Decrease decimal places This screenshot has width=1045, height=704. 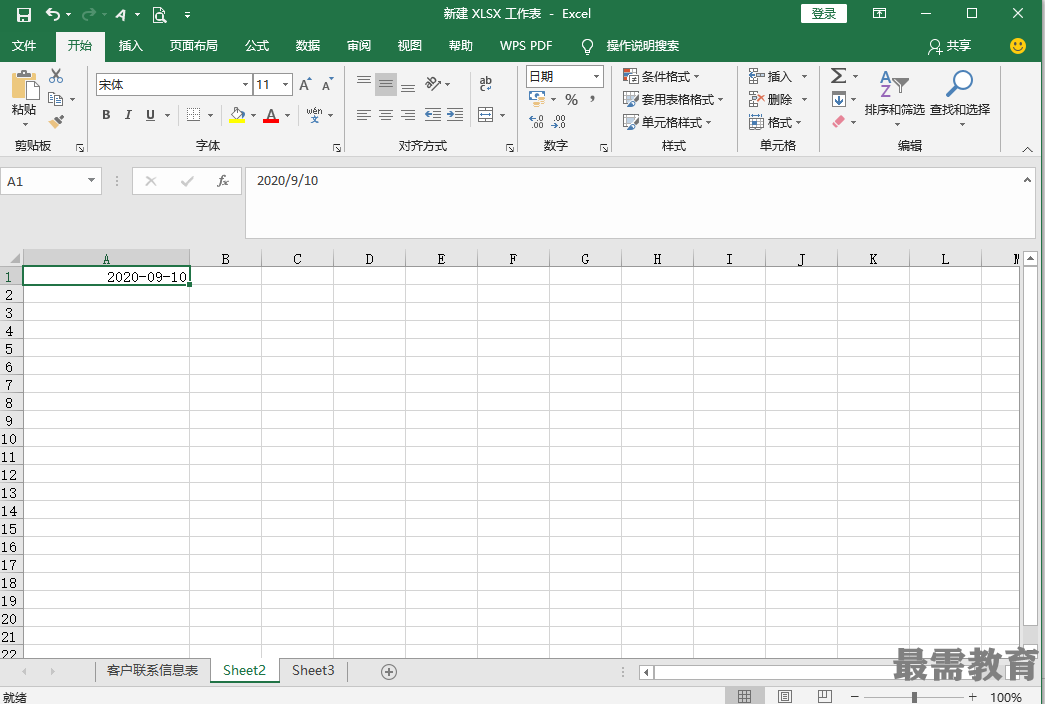(x=558, y=121)
